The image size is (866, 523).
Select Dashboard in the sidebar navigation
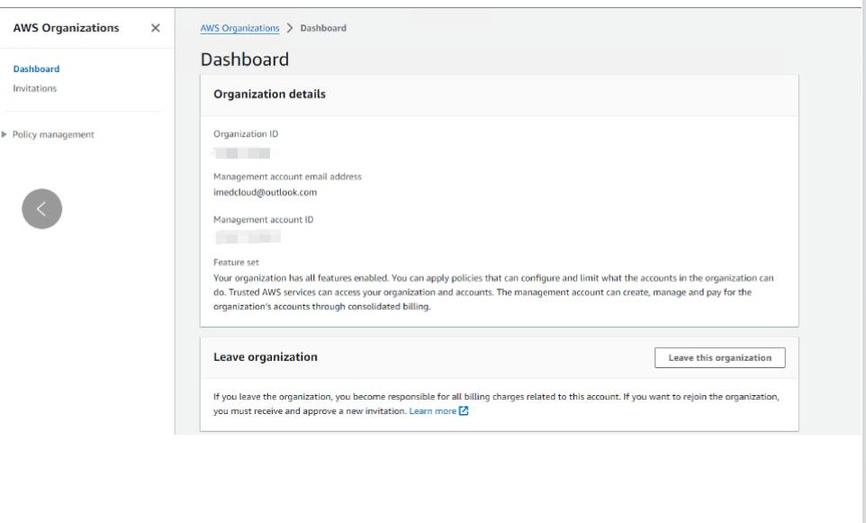click(36, 69)
